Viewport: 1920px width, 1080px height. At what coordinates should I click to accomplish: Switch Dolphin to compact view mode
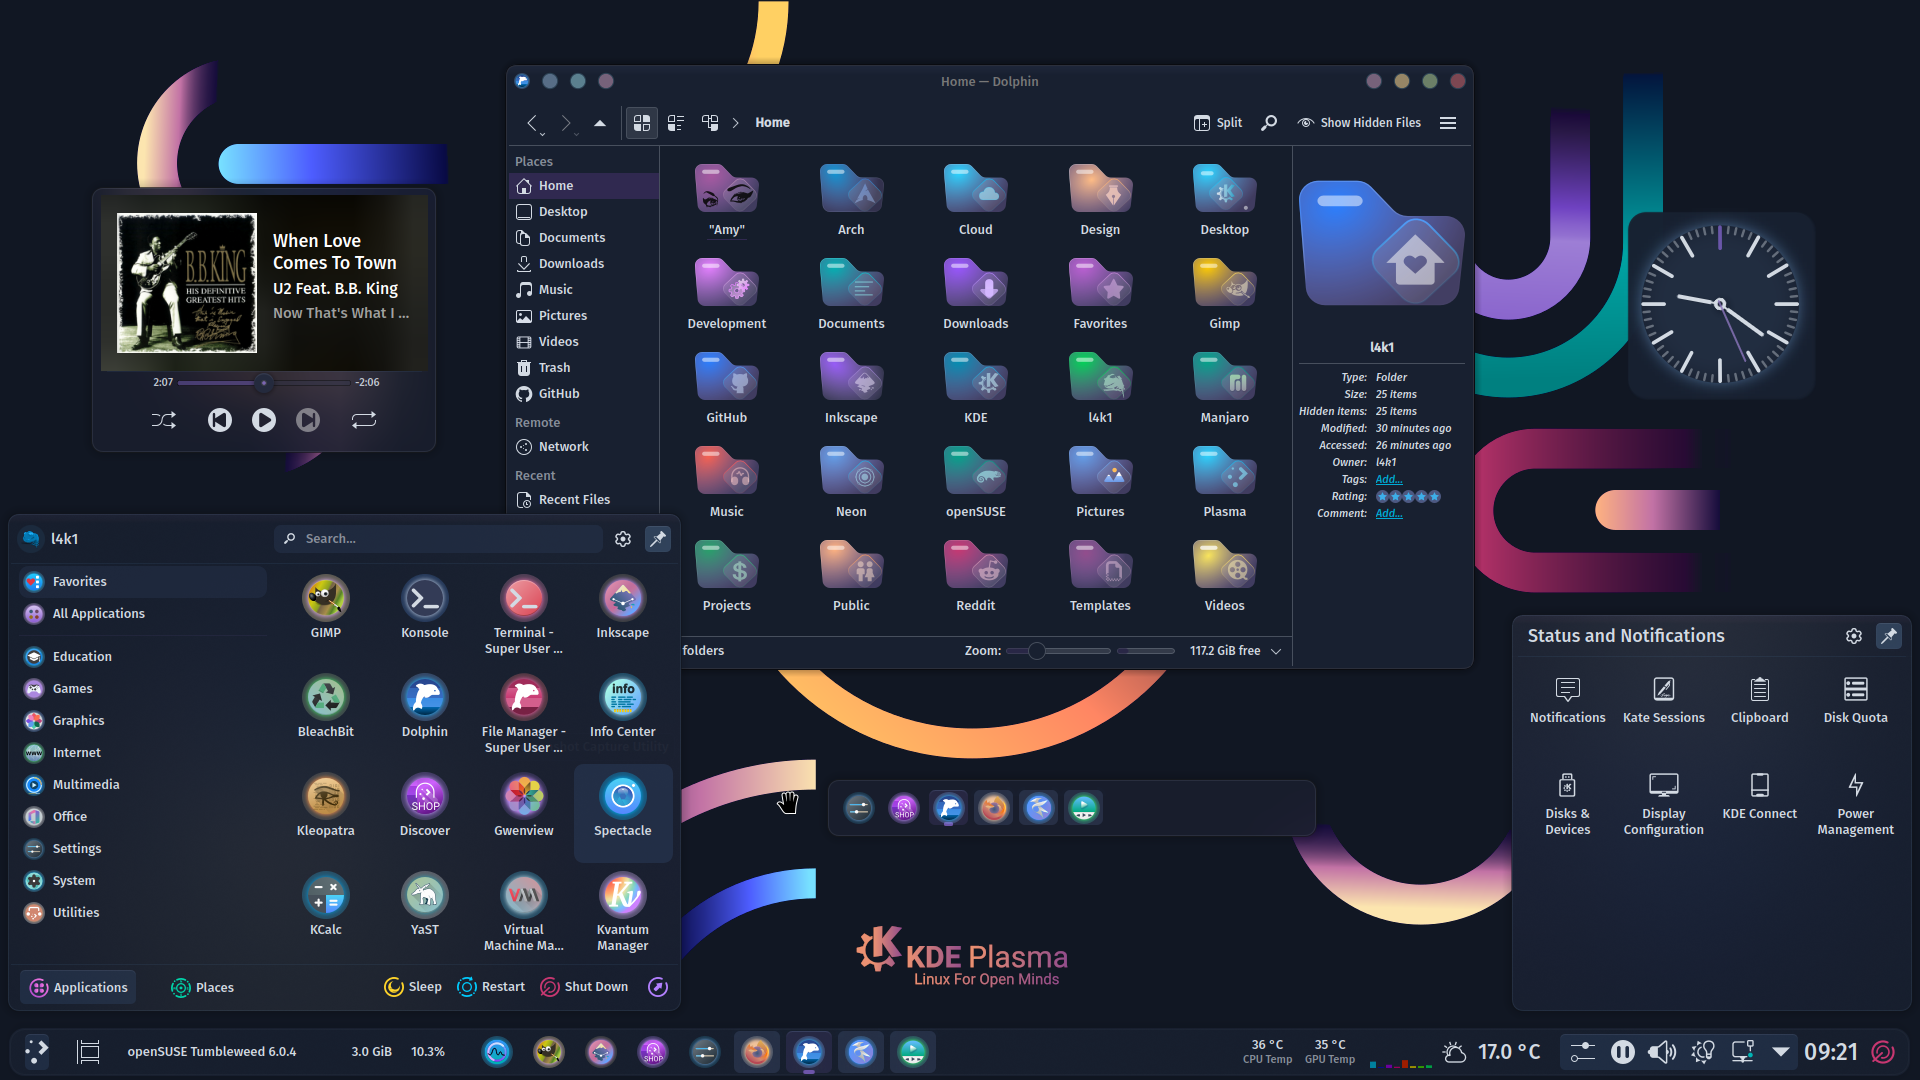(x=676, y=123)
